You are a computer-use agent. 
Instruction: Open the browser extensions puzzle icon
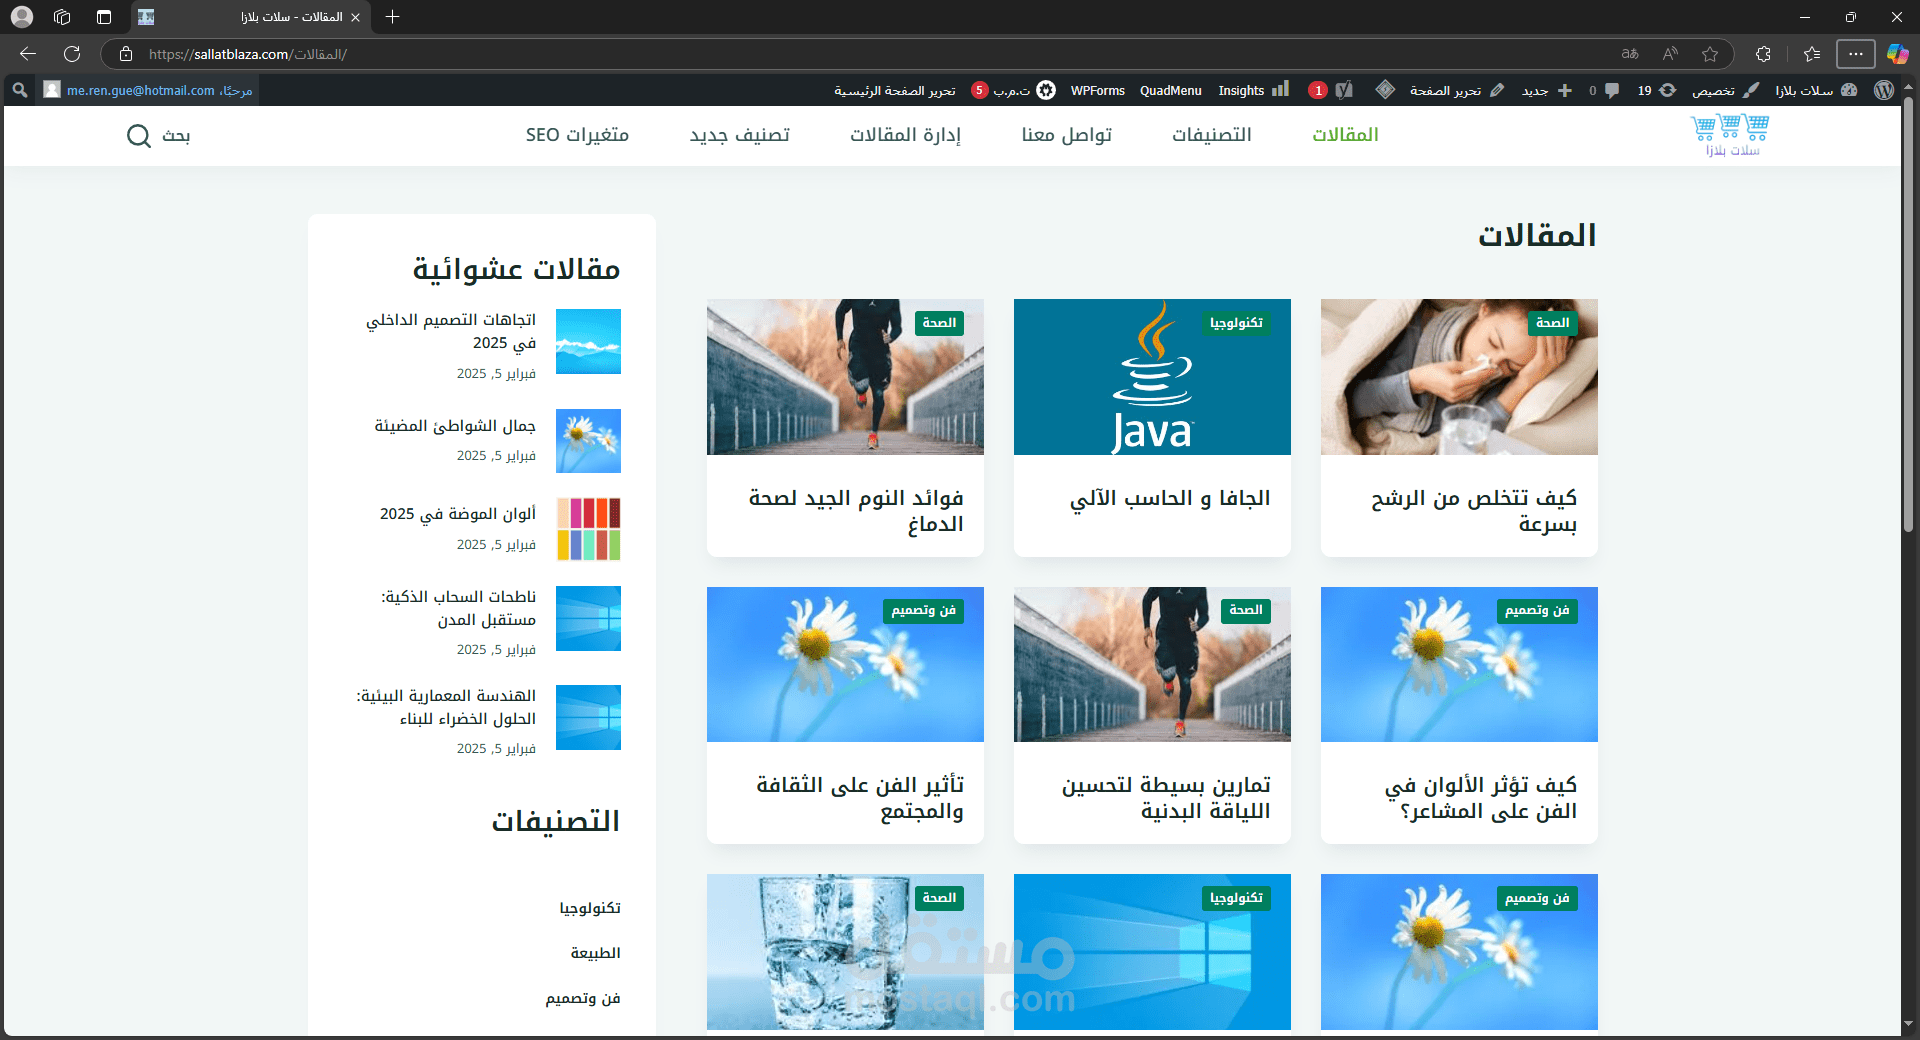pos(1763,54)
